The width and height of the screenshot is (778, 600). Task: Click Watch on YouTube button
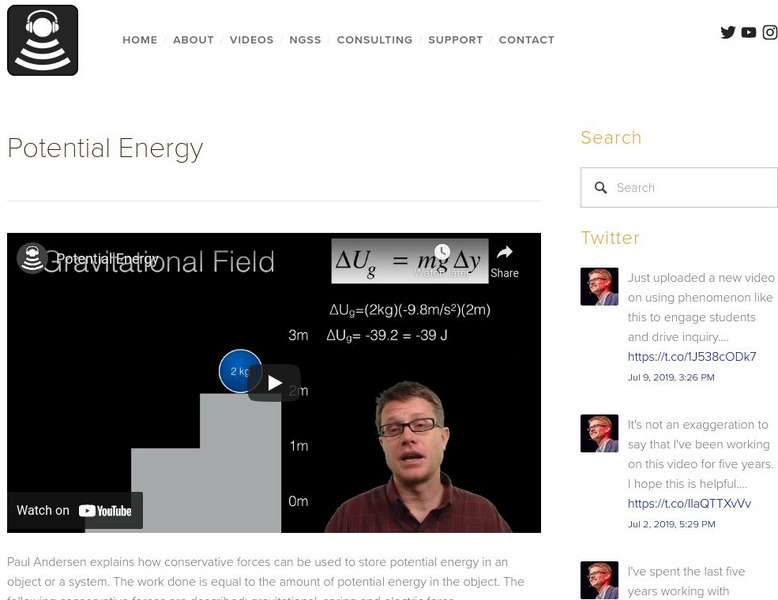pos(75,510)
